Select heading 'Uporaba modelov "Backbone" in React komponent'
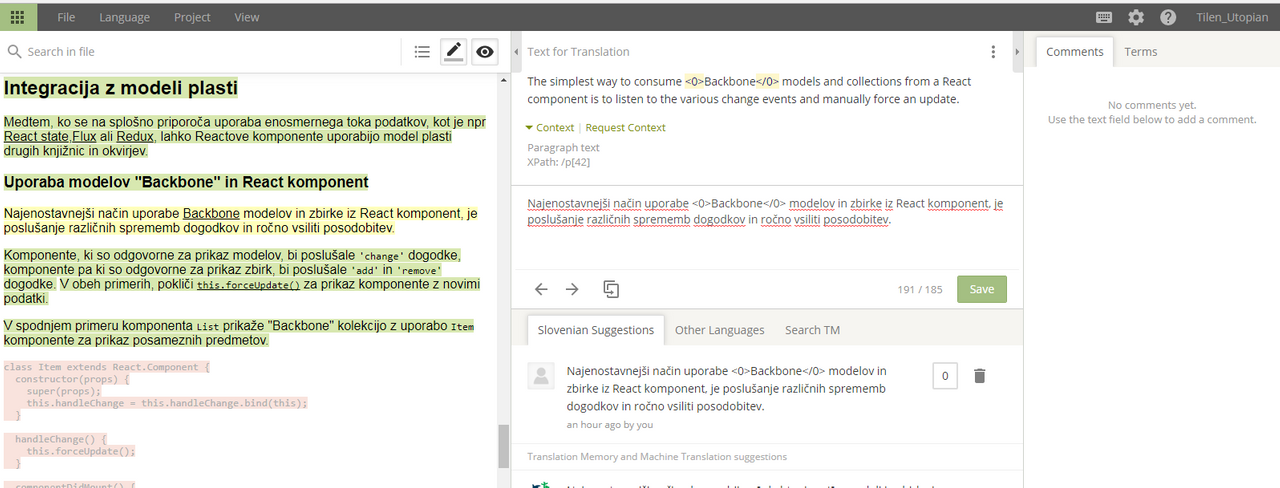 point(186,182)
